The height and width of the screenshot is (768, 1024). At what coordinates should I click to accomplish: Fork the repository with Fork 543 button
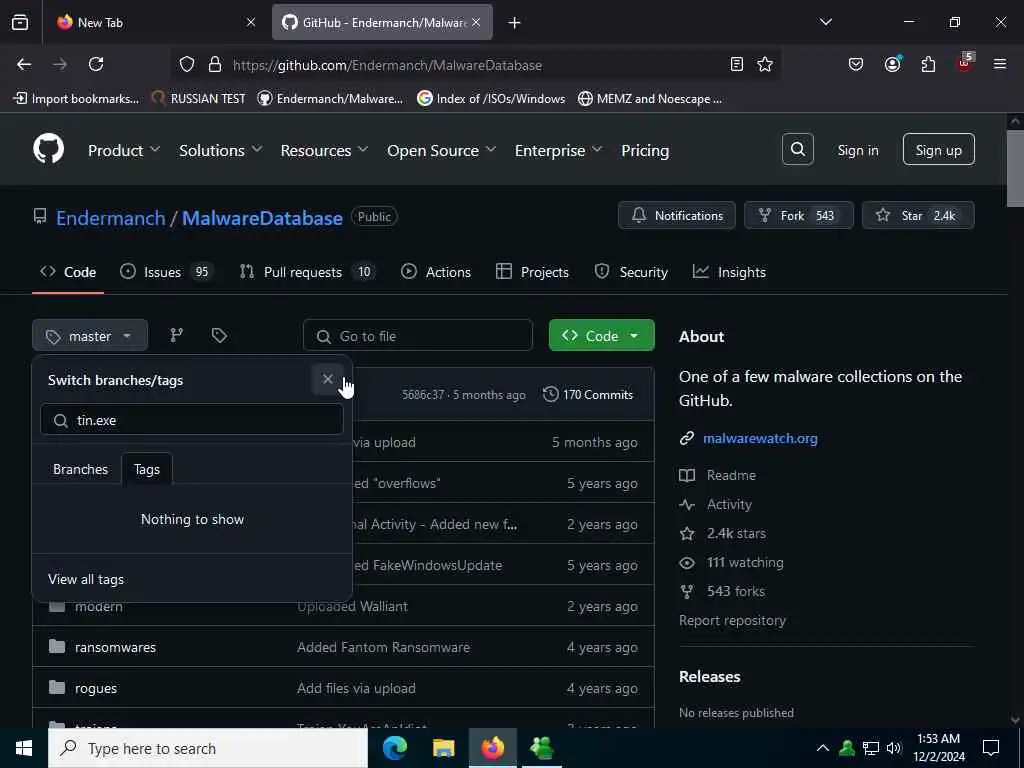798,216
